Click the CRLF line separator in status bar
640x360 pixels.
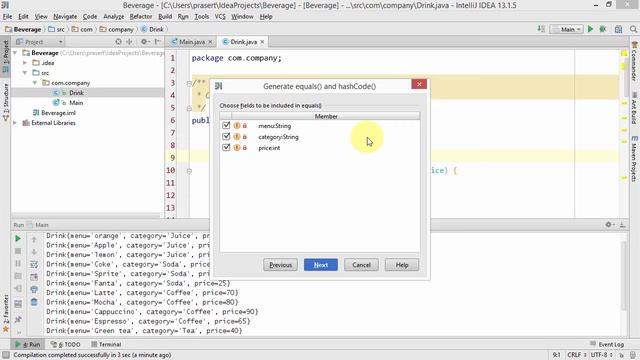576,355
